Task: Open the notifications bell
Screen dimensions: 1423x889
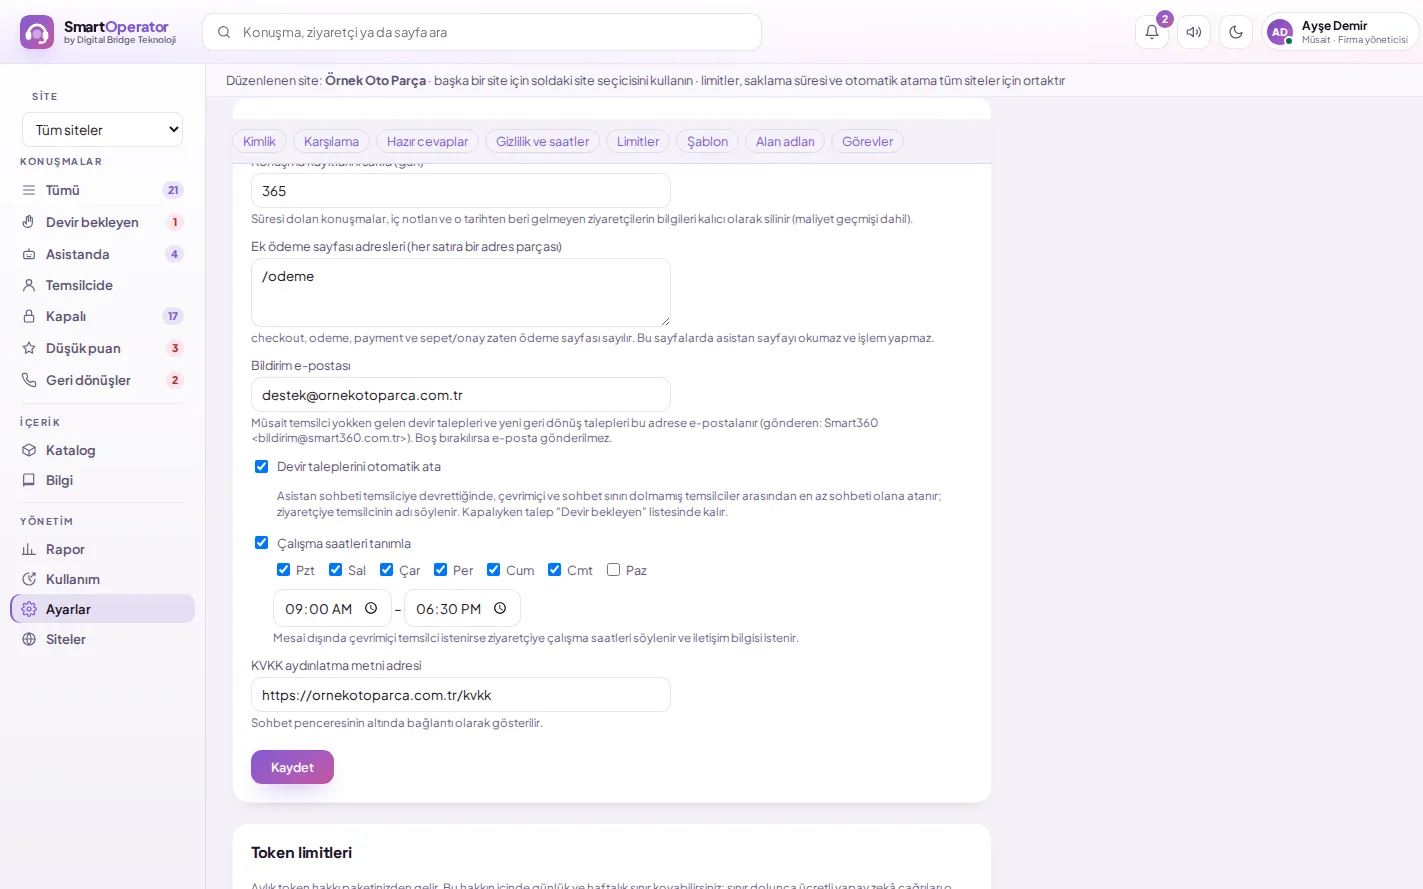Action: [x=1152, y=32]
